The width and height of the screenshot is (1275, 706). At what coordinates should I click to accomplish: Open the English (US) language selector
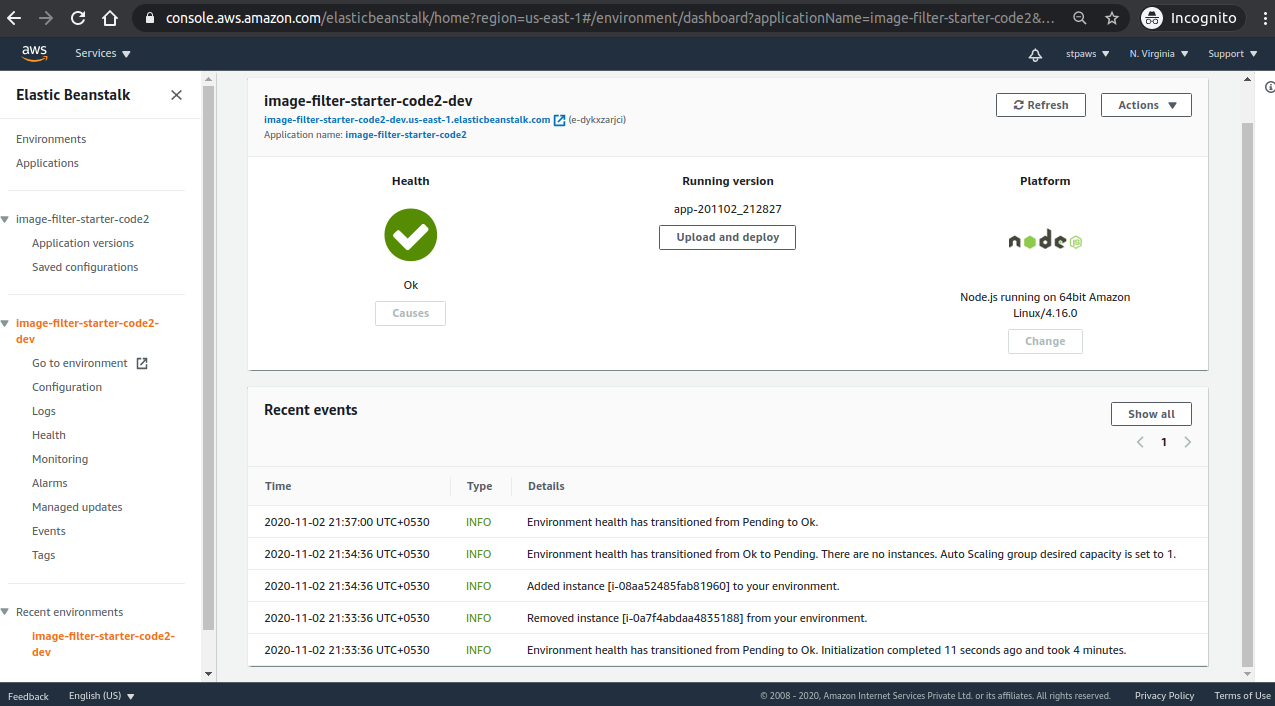[101, 696]
